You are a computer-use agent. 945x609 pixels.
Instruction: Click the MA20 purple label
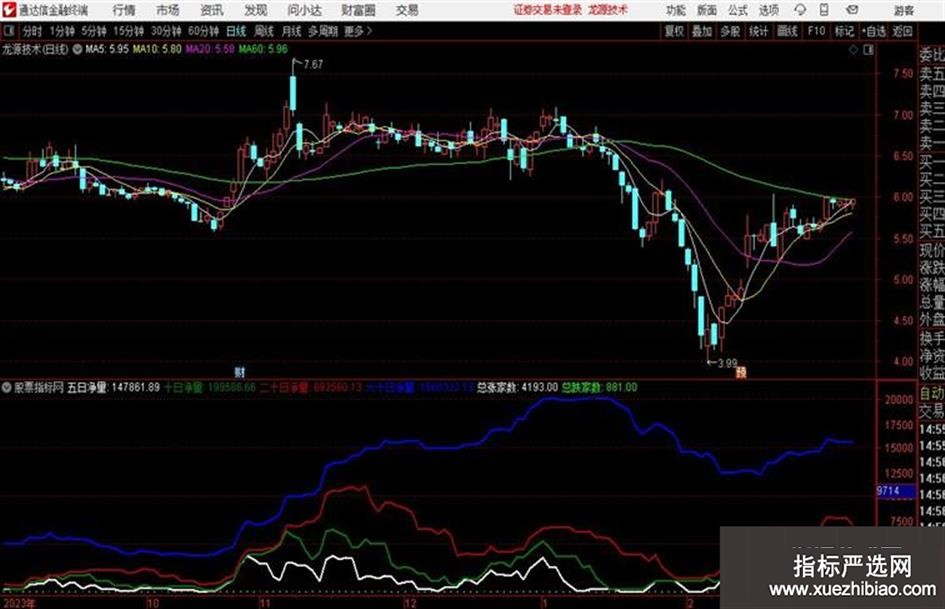(x=210, y=49)
